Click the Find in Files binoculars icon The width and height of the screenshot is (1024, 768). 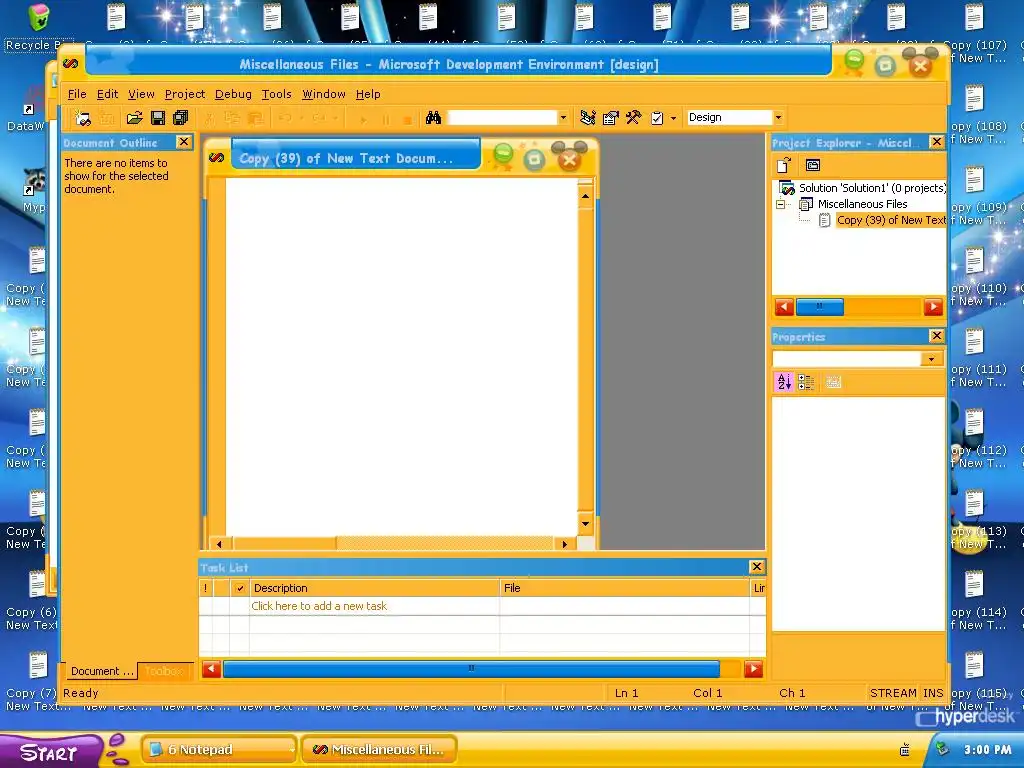[434, 118]
